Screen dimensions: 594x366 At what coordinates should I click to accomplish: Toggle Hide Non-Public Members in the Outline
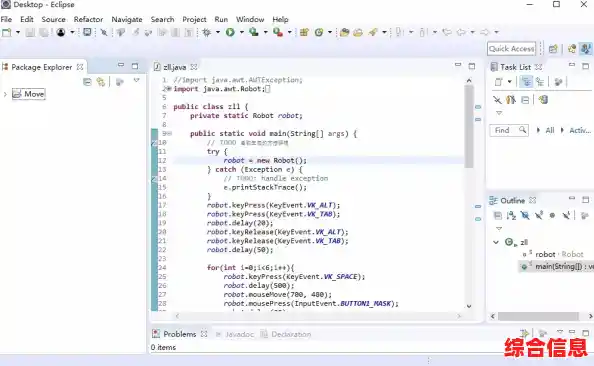552,215
